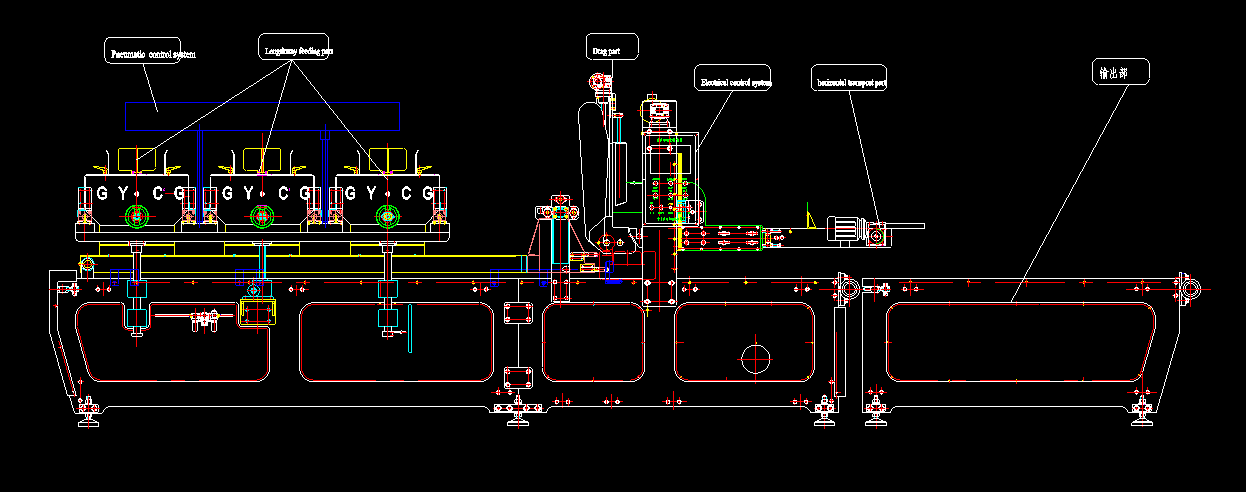Click the letter Y in the leftmost GY·CG unit

pos(120,192)
